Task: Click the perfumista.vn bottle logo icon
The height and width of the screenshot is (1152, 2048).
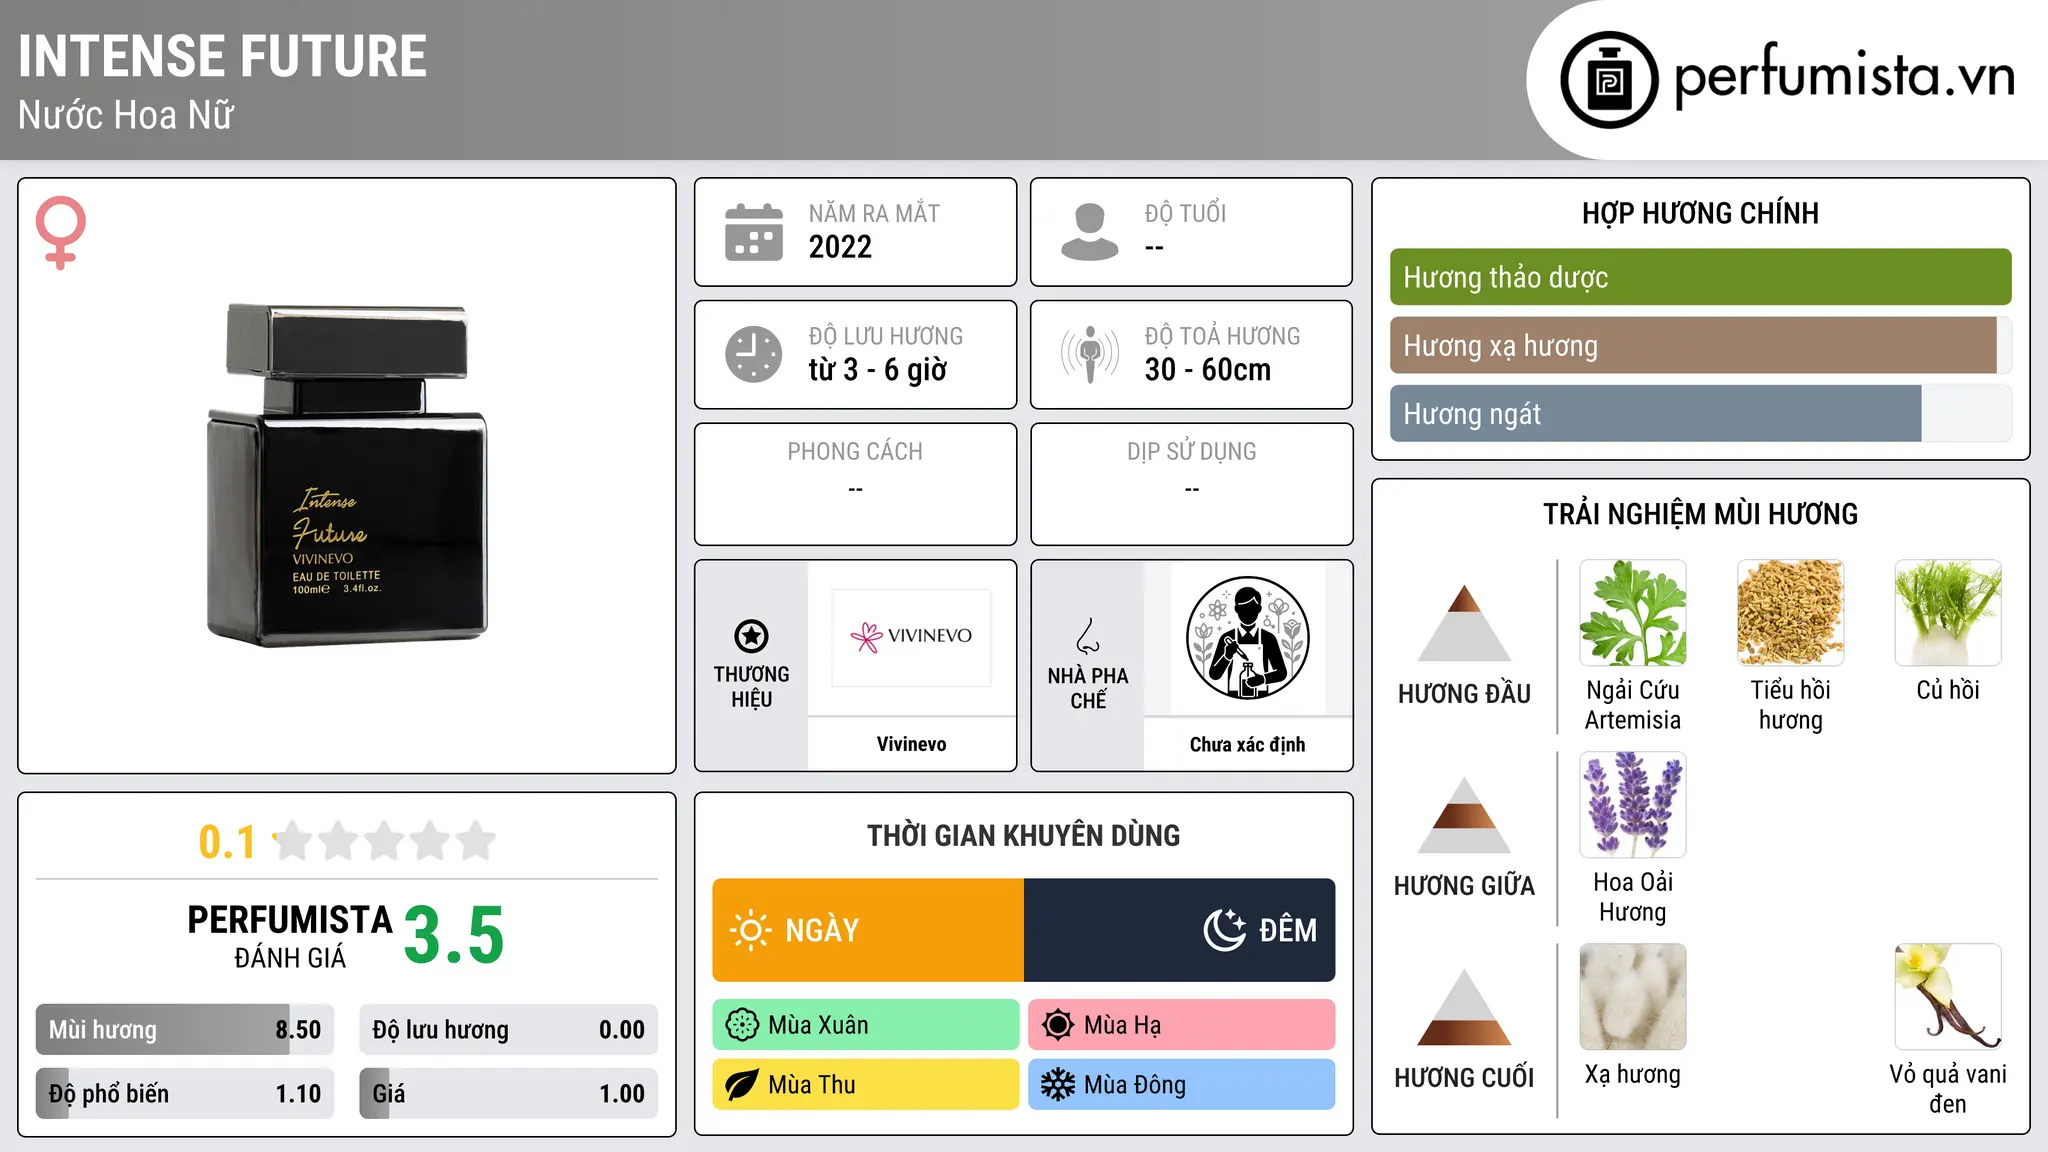Action: pyautogui.click(x=1609, y=80)
